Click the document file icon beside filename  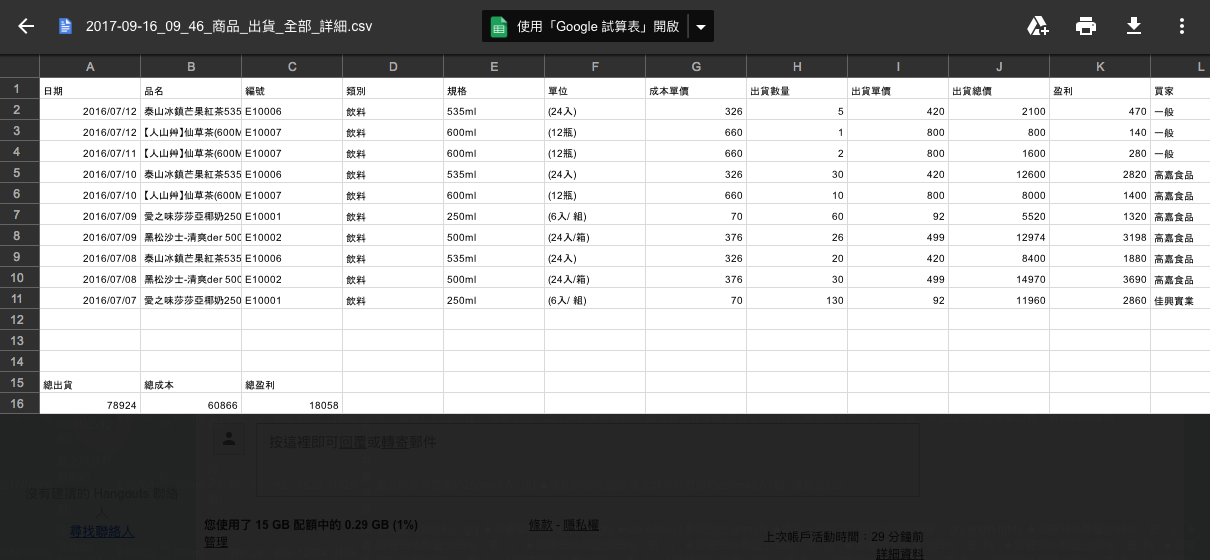(x=66, y=27)
